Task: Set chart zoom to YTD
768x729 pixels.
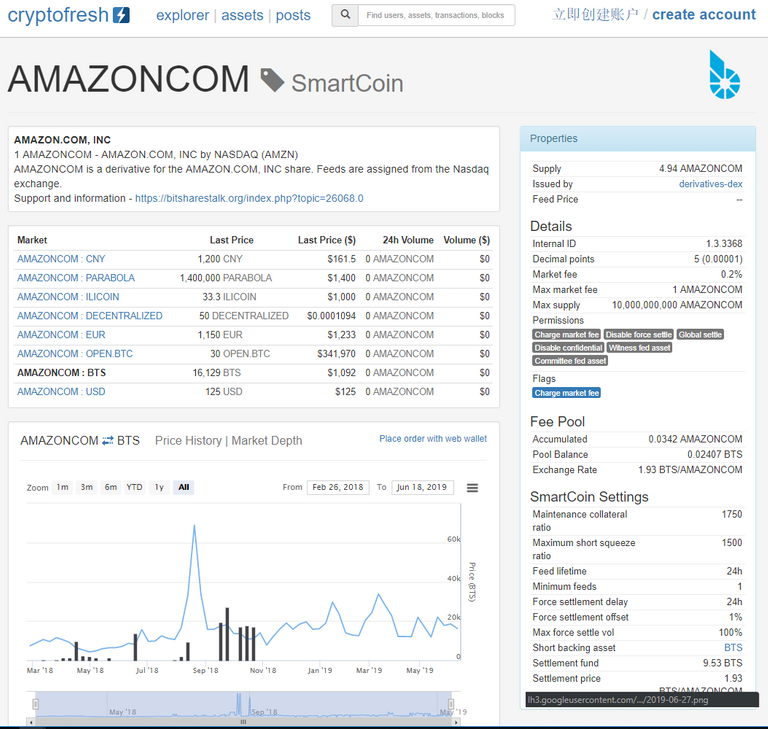Action: 134,487
